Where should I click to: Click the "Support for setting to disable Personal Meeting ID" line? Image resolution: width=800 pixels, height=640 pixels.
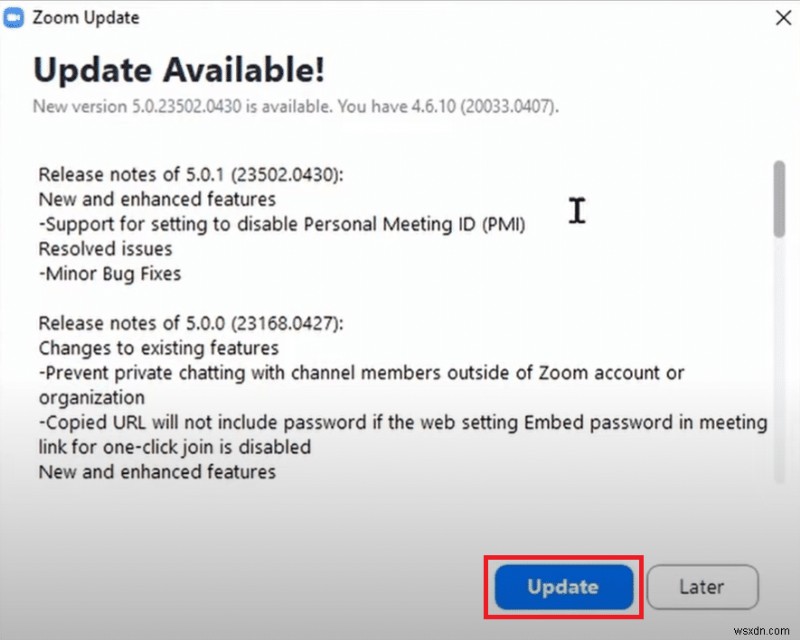(x=282, y=224)
